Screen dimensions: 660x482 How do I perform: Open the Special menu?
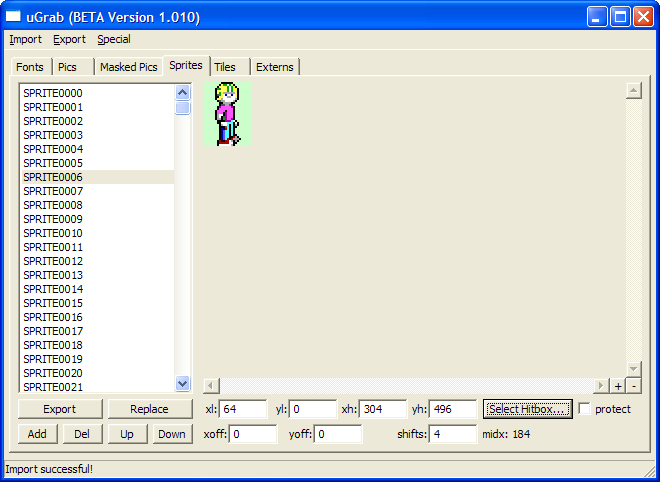click(114, 39)
